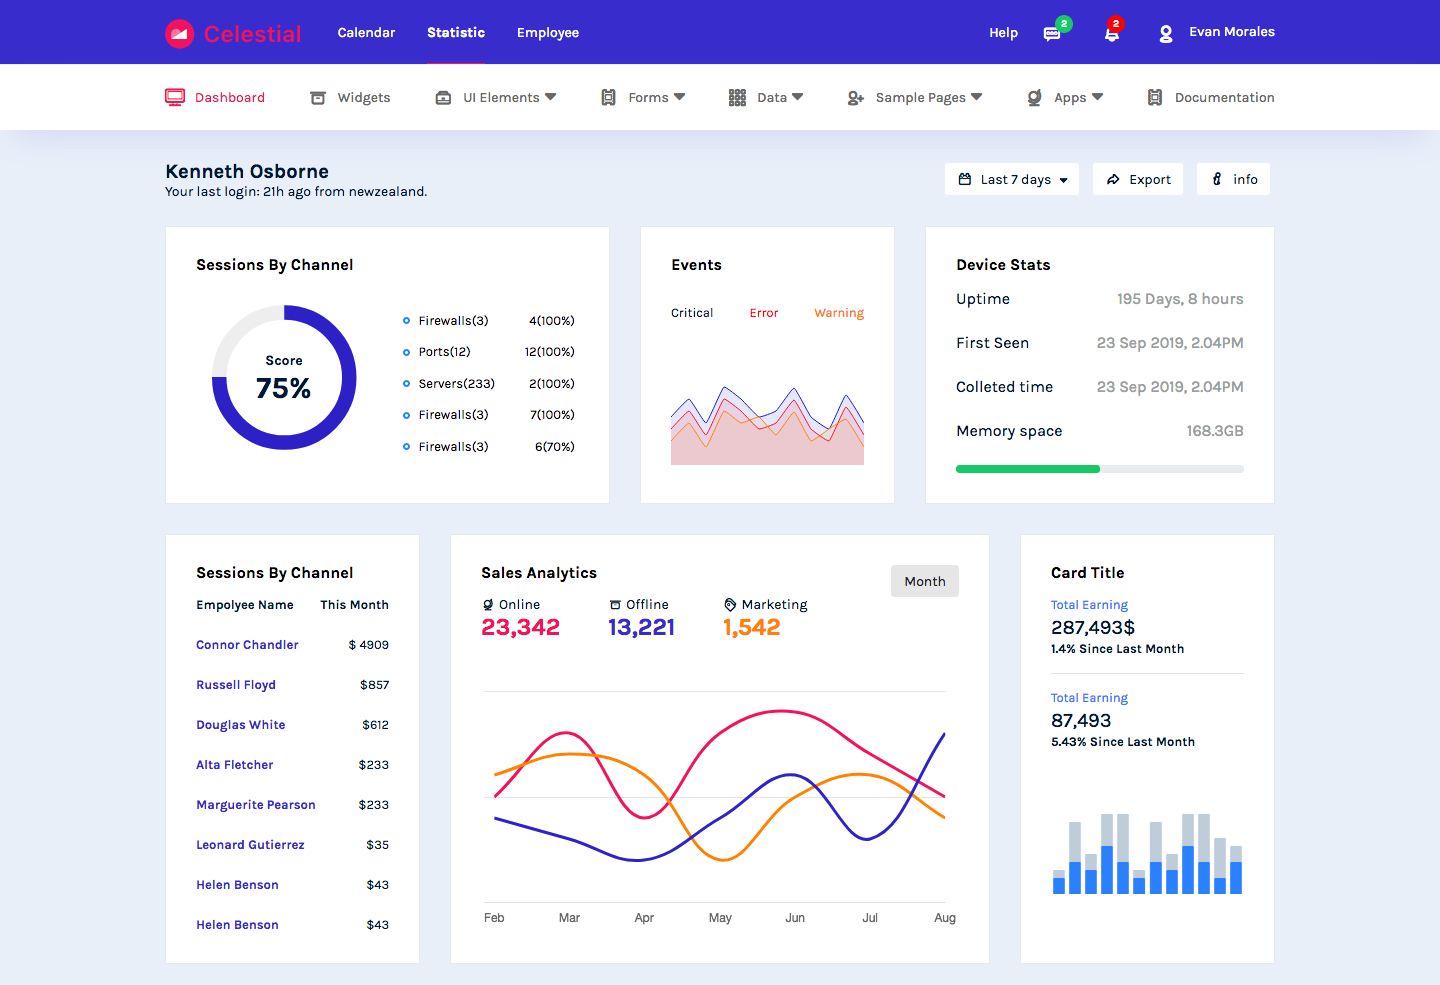Open the chat messages icon

[x=1051, y=34]
